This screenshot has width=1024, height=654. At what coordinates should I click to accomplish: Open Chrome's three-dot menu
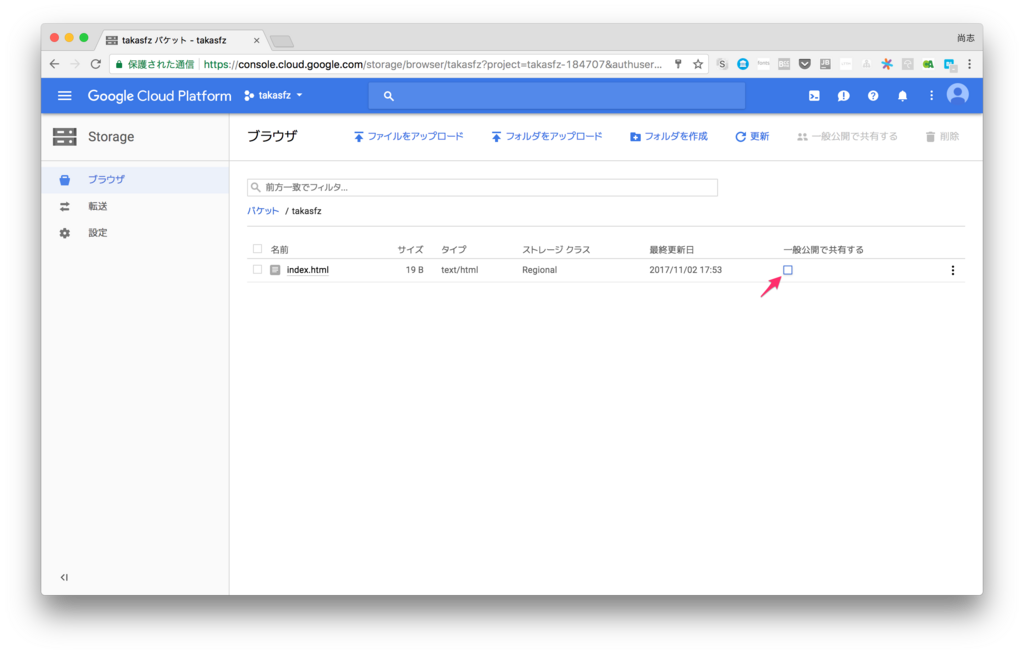coord(970,64)
